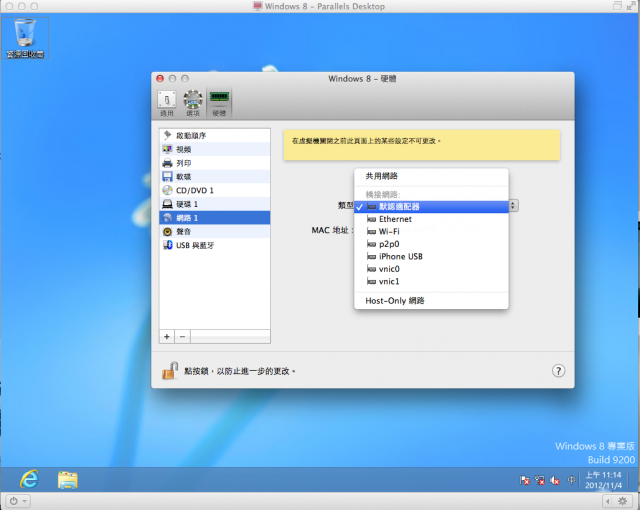Click the Parallels status bar gear icon
640x510 pixels.
[x=622, y=501]
